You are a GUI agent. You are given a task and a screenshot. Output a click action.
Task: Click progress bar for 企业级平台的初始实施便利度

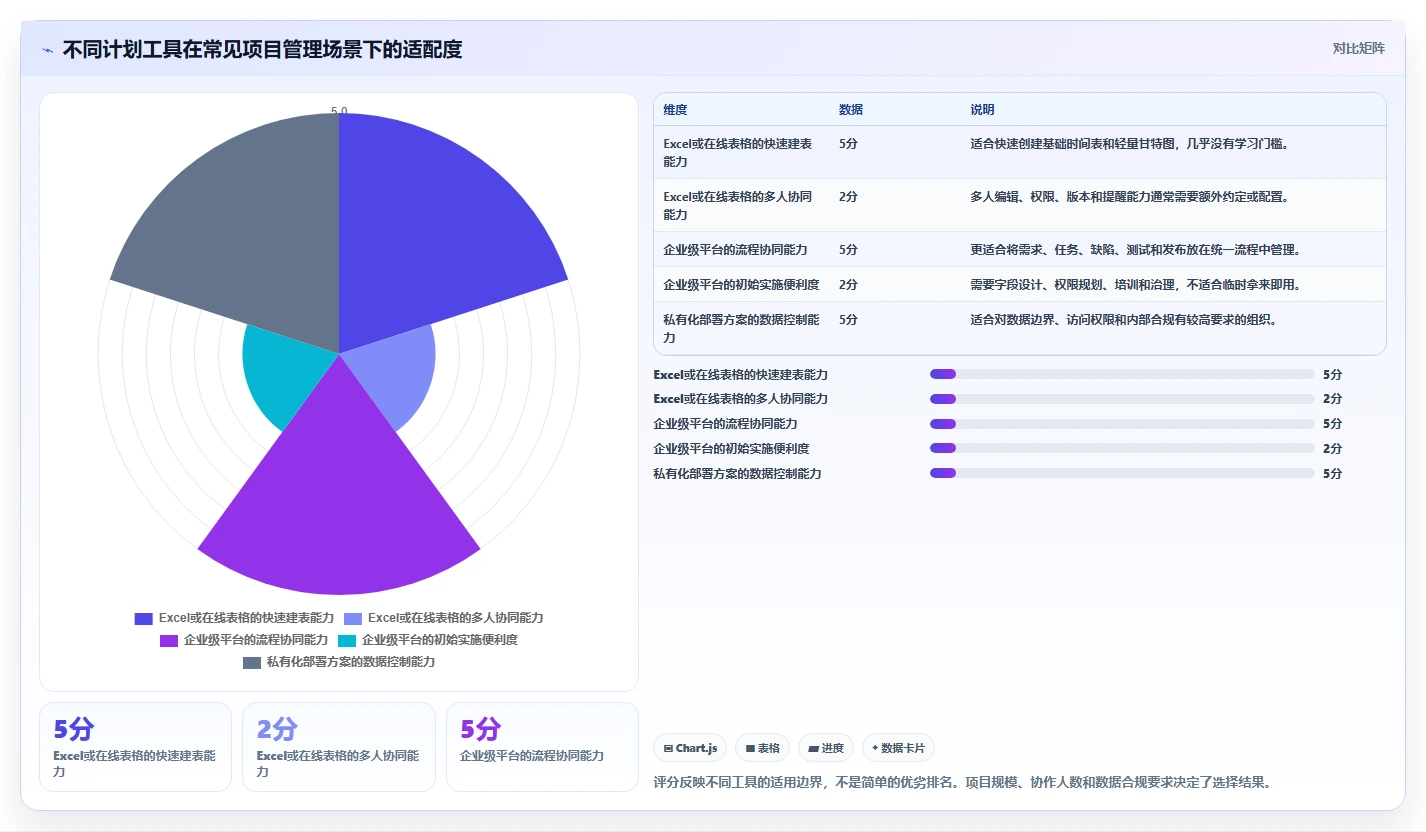click(x=1122, y=448)
